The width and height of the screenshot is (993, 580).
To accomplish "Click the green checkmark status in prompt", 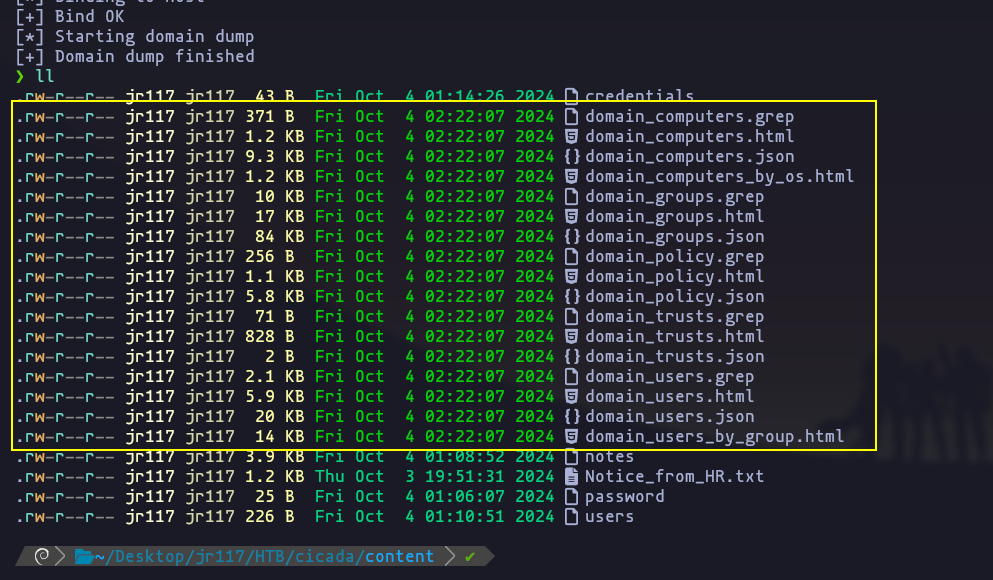I will click(470, 557).
